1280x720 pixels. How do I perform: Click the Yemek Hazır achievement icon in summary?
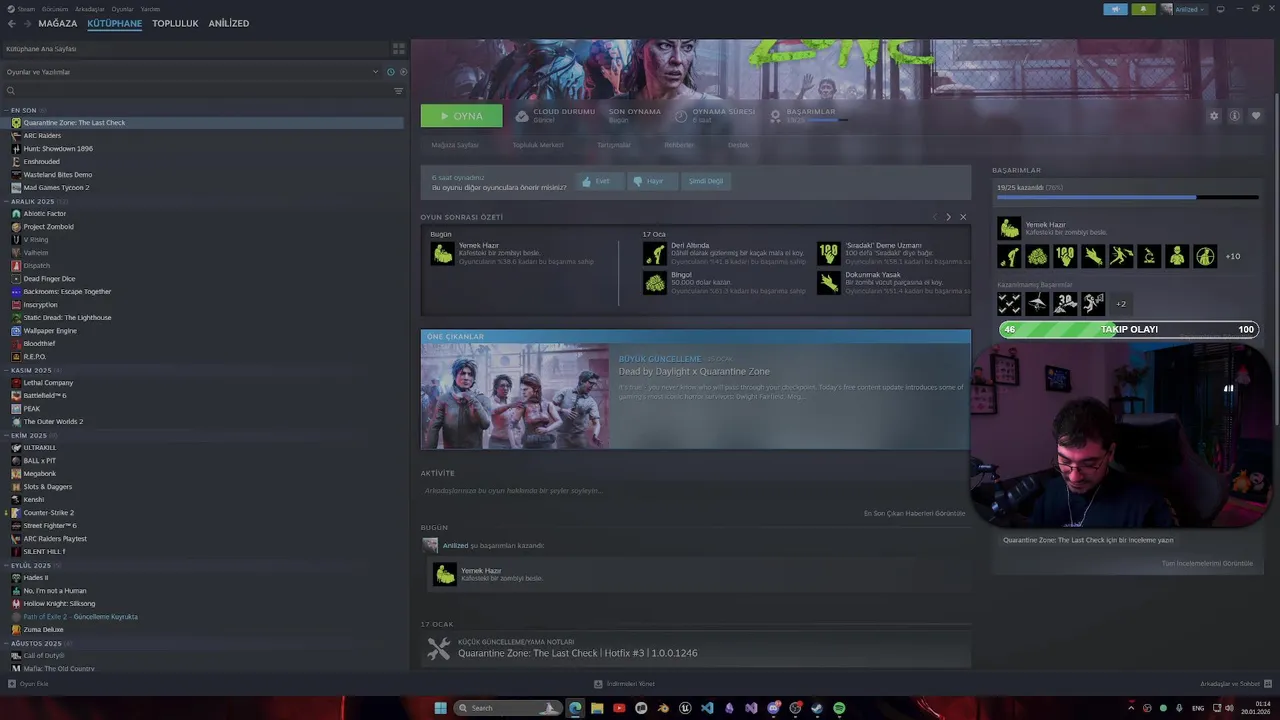coord(442,254)
